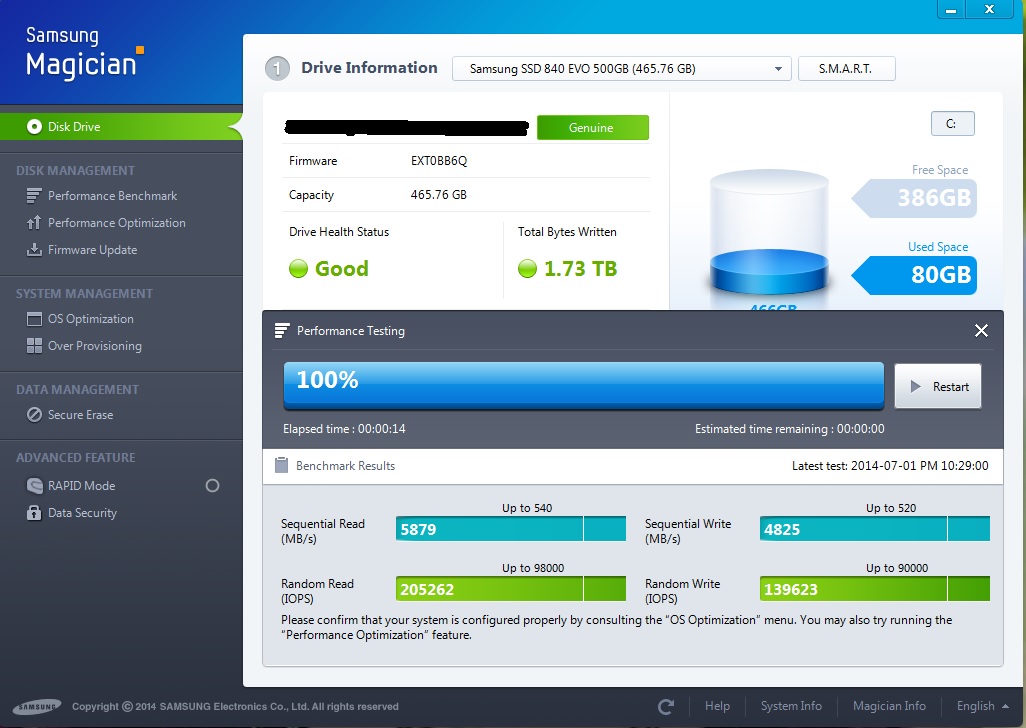Click the Performance Benchmark bars icon

[x=34, y=196]
